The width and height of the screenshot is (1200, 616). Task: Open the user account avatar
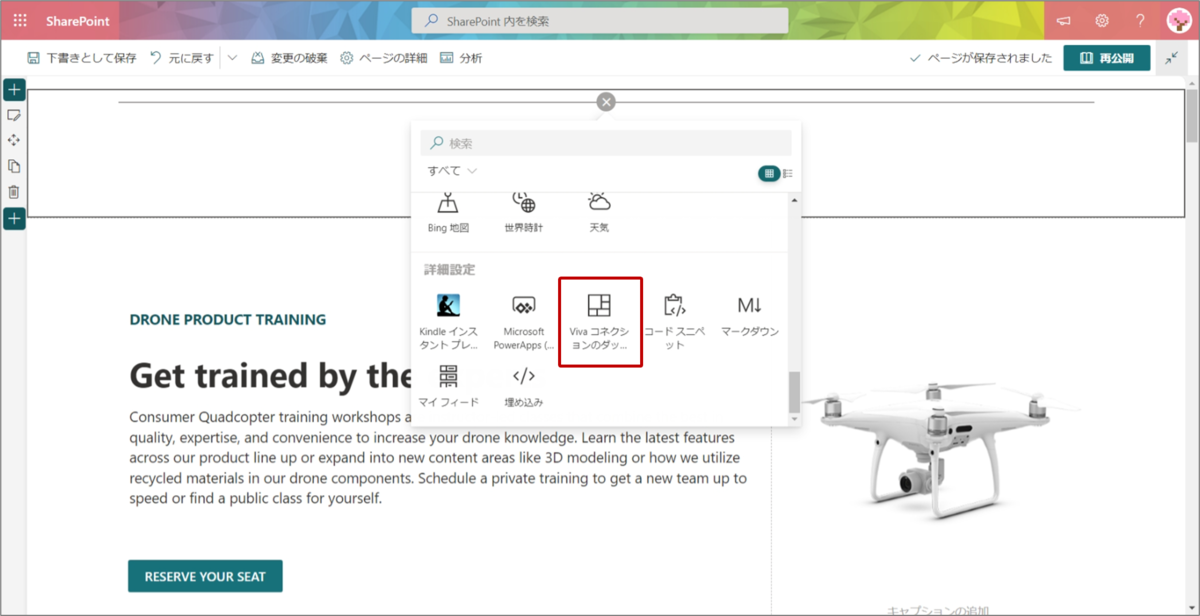pyautogui.click(x=1178, y=20)
